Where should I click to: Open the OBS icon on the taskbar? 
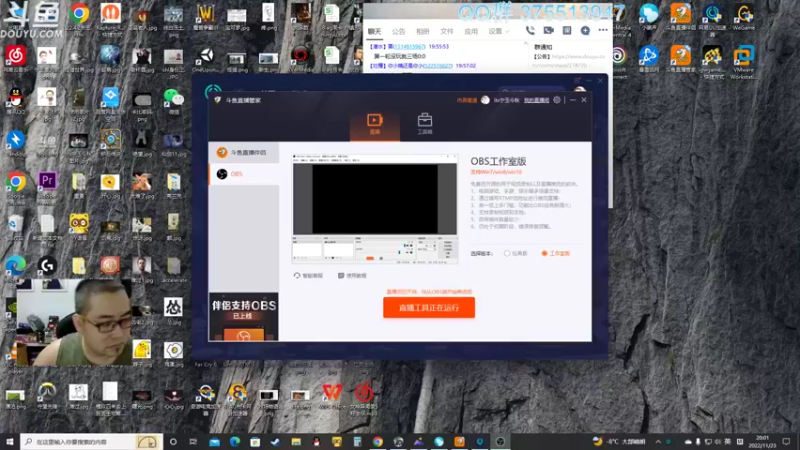(x=500, y=442)
